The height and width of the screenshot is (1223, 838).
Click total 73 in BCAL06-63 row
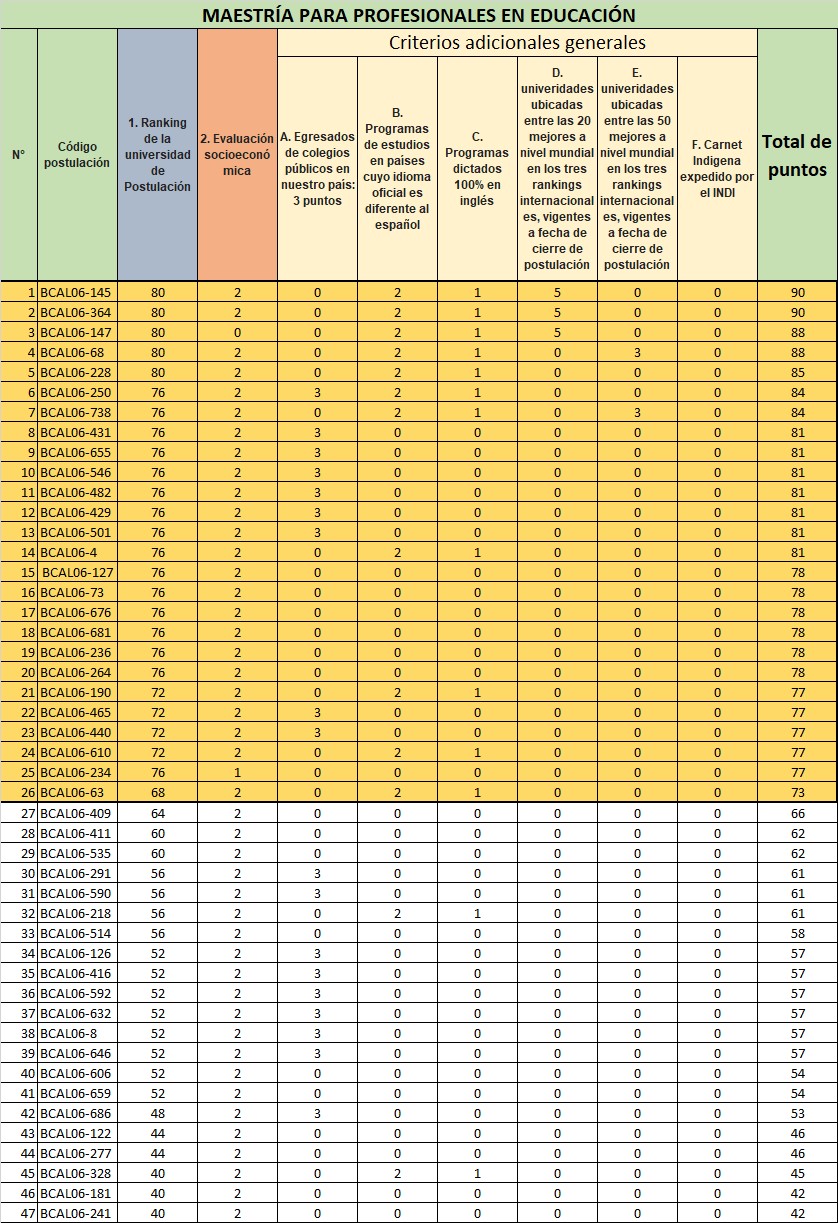click(x=797, y=792)
